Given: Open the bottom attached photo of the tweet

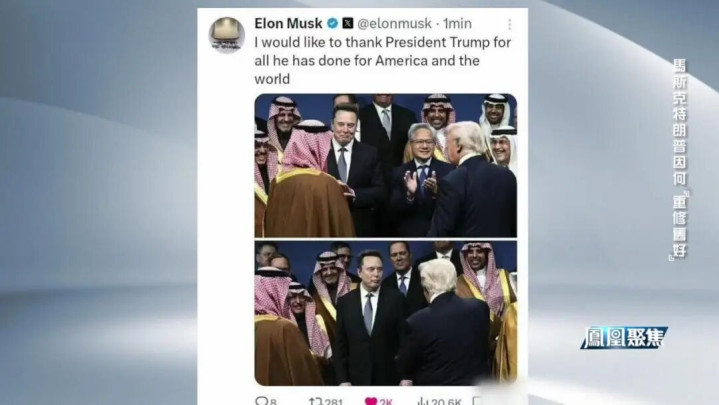Looking at the screenshot, I should pos(386,313).
